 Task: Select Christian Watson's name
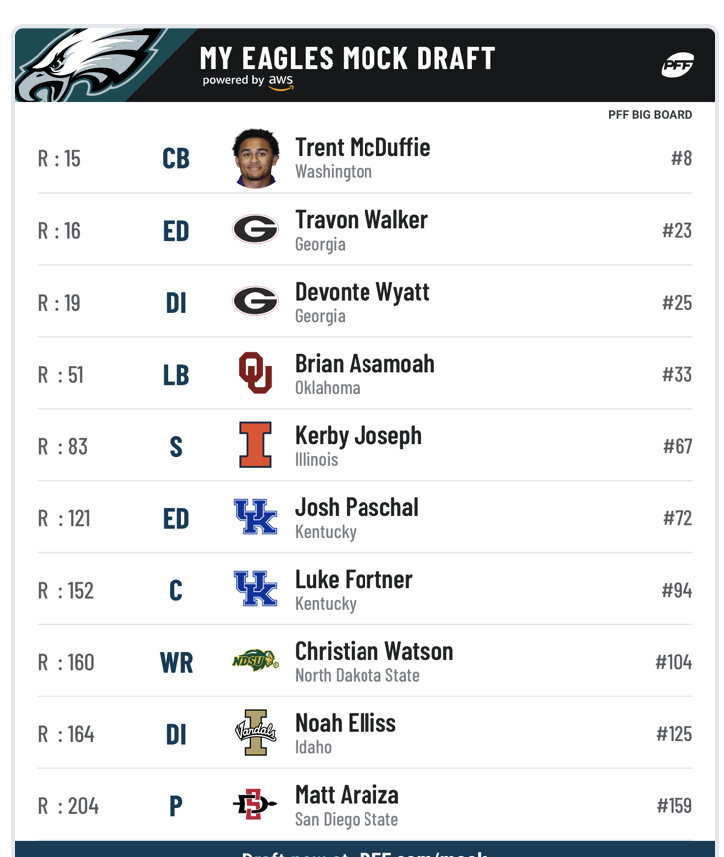[x=374, y=651]
